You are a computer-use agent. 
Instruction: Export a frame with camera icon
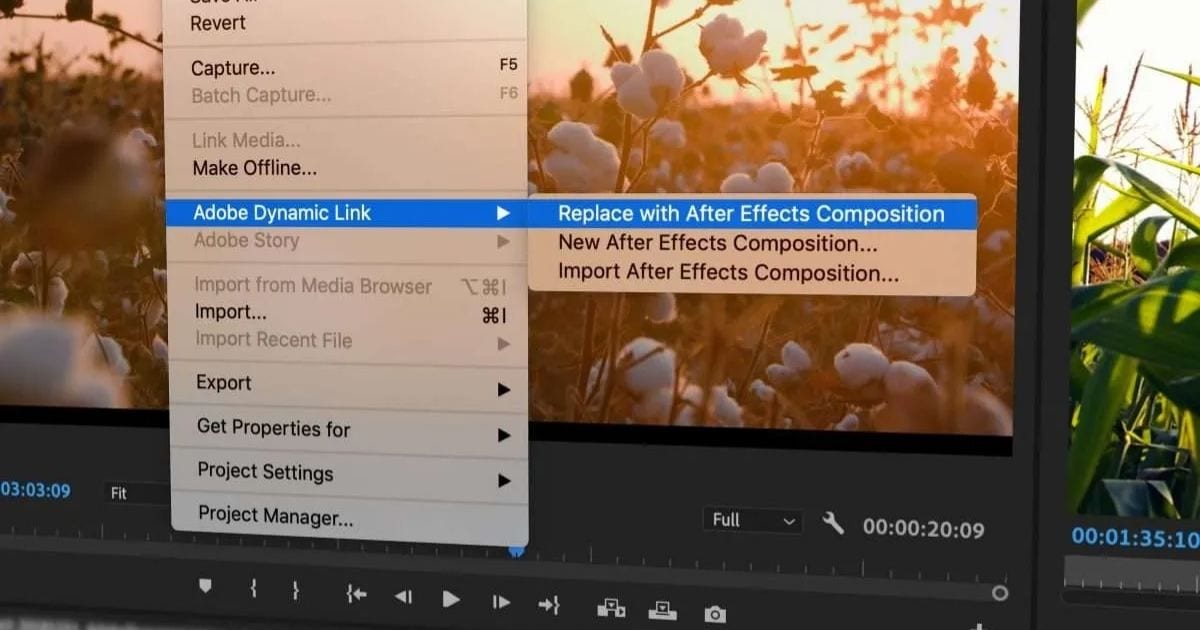pyautogui.click(x=714, y=614)
